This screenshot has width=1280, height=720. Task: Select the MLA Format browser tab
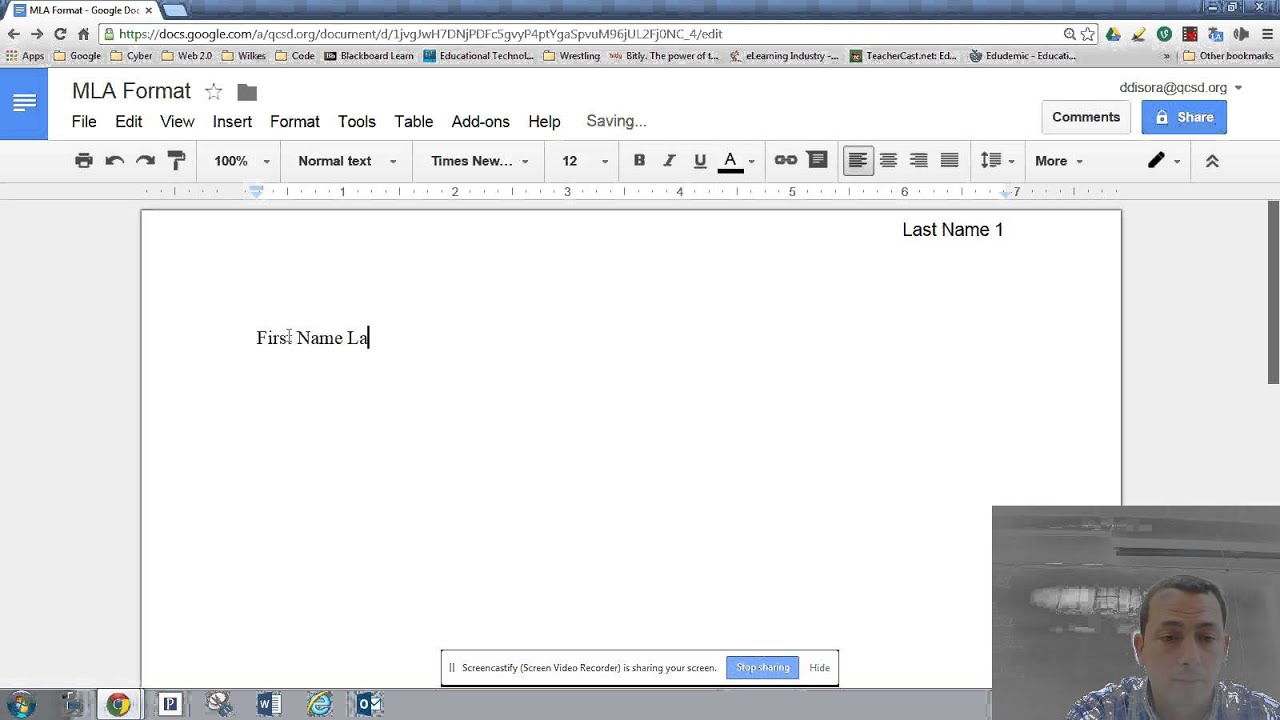pos(84,10)
